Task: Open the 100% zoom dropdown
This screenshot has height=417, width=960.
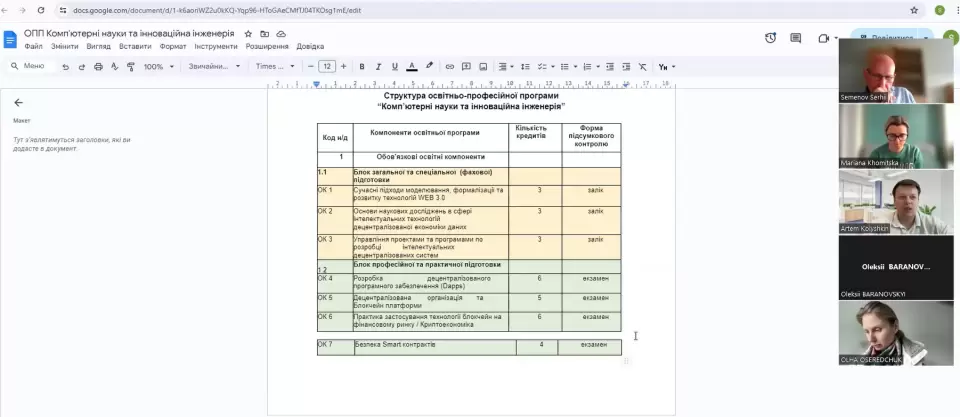Action: tap(159, 67)
